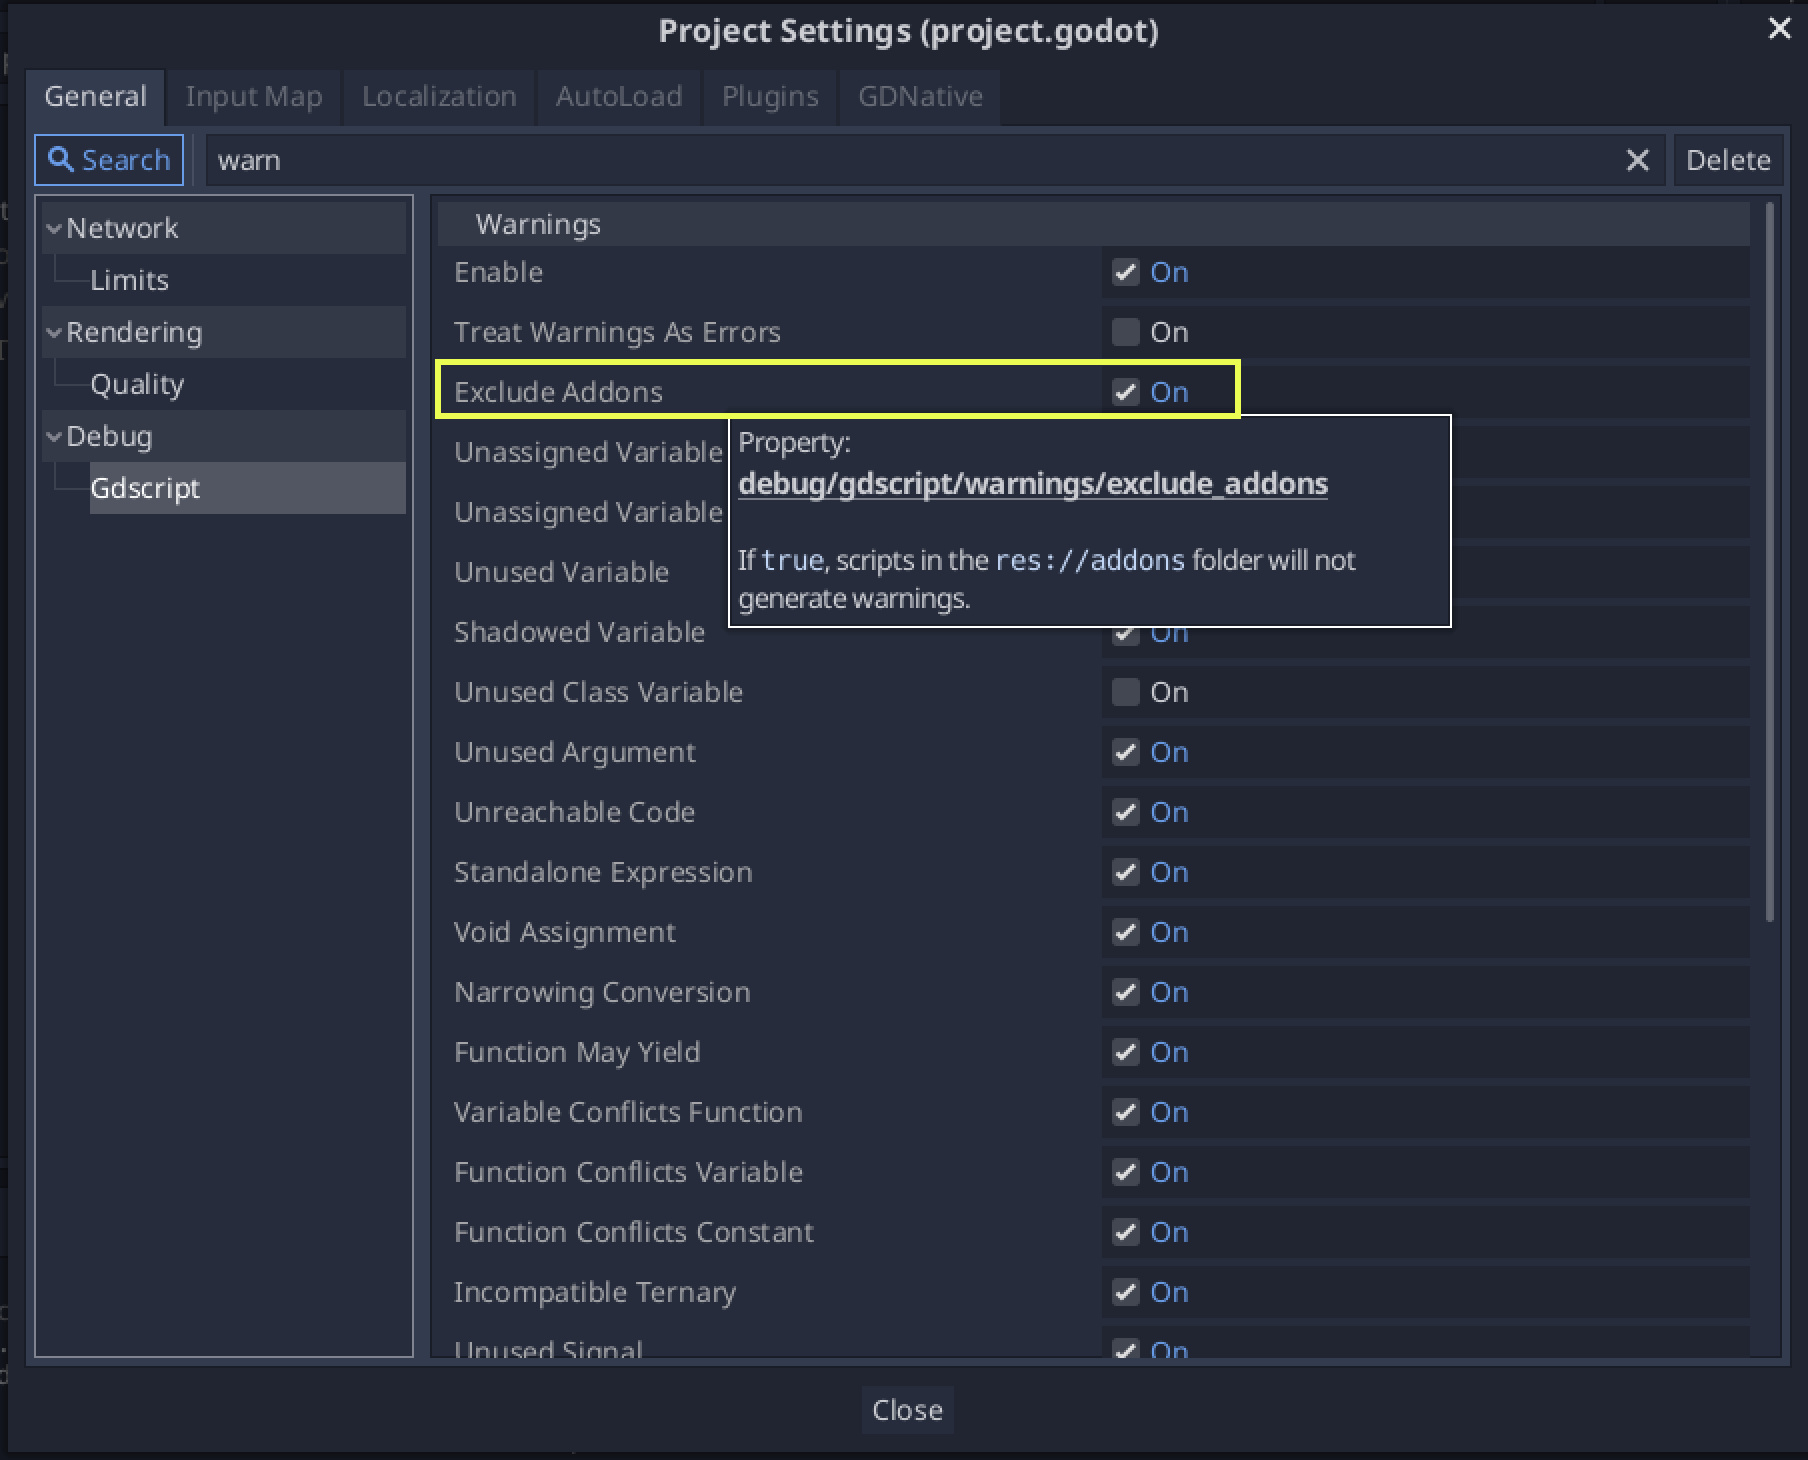The width and height of the screenshot is (1808, 1460).
Task: Click the Unused Class Variable label
Action: click(598, 692)
